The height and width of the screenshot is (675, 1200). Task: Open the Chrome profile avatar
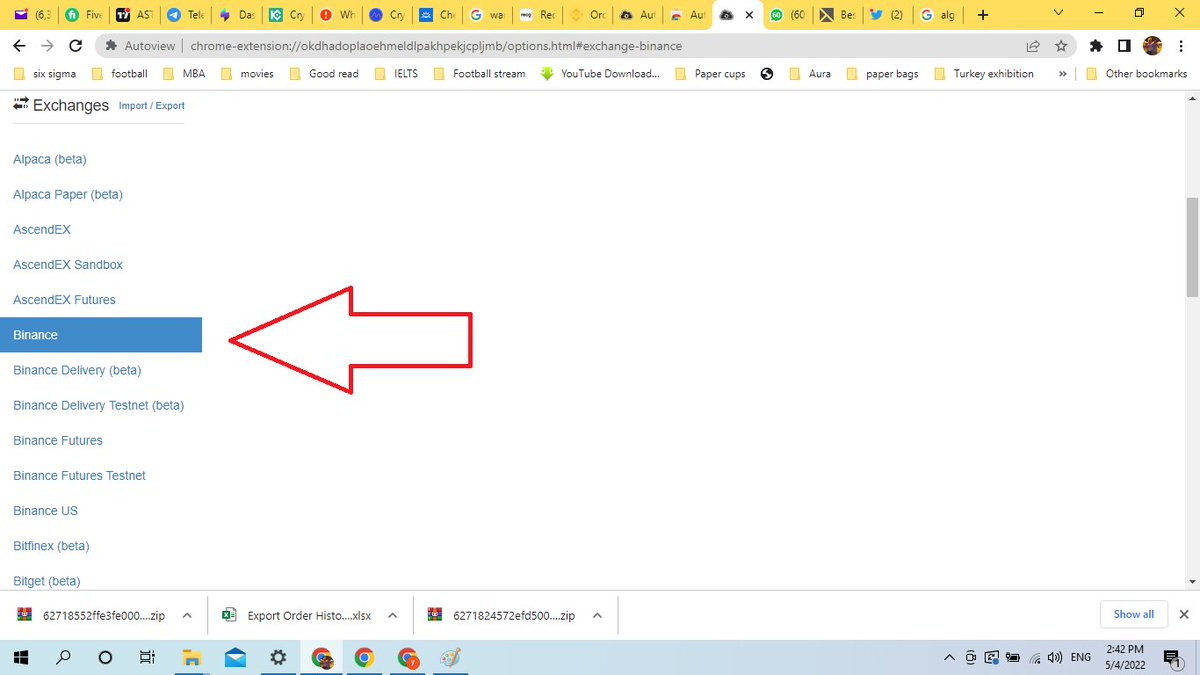click(1152, 46)
